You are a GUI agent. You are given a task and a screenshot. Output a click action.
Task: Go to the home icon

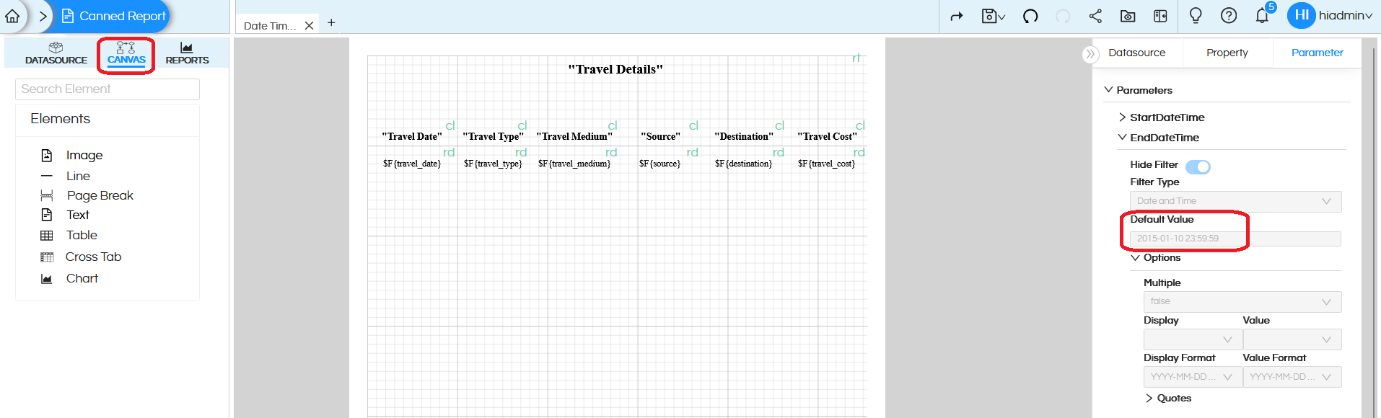click(12, 16)
